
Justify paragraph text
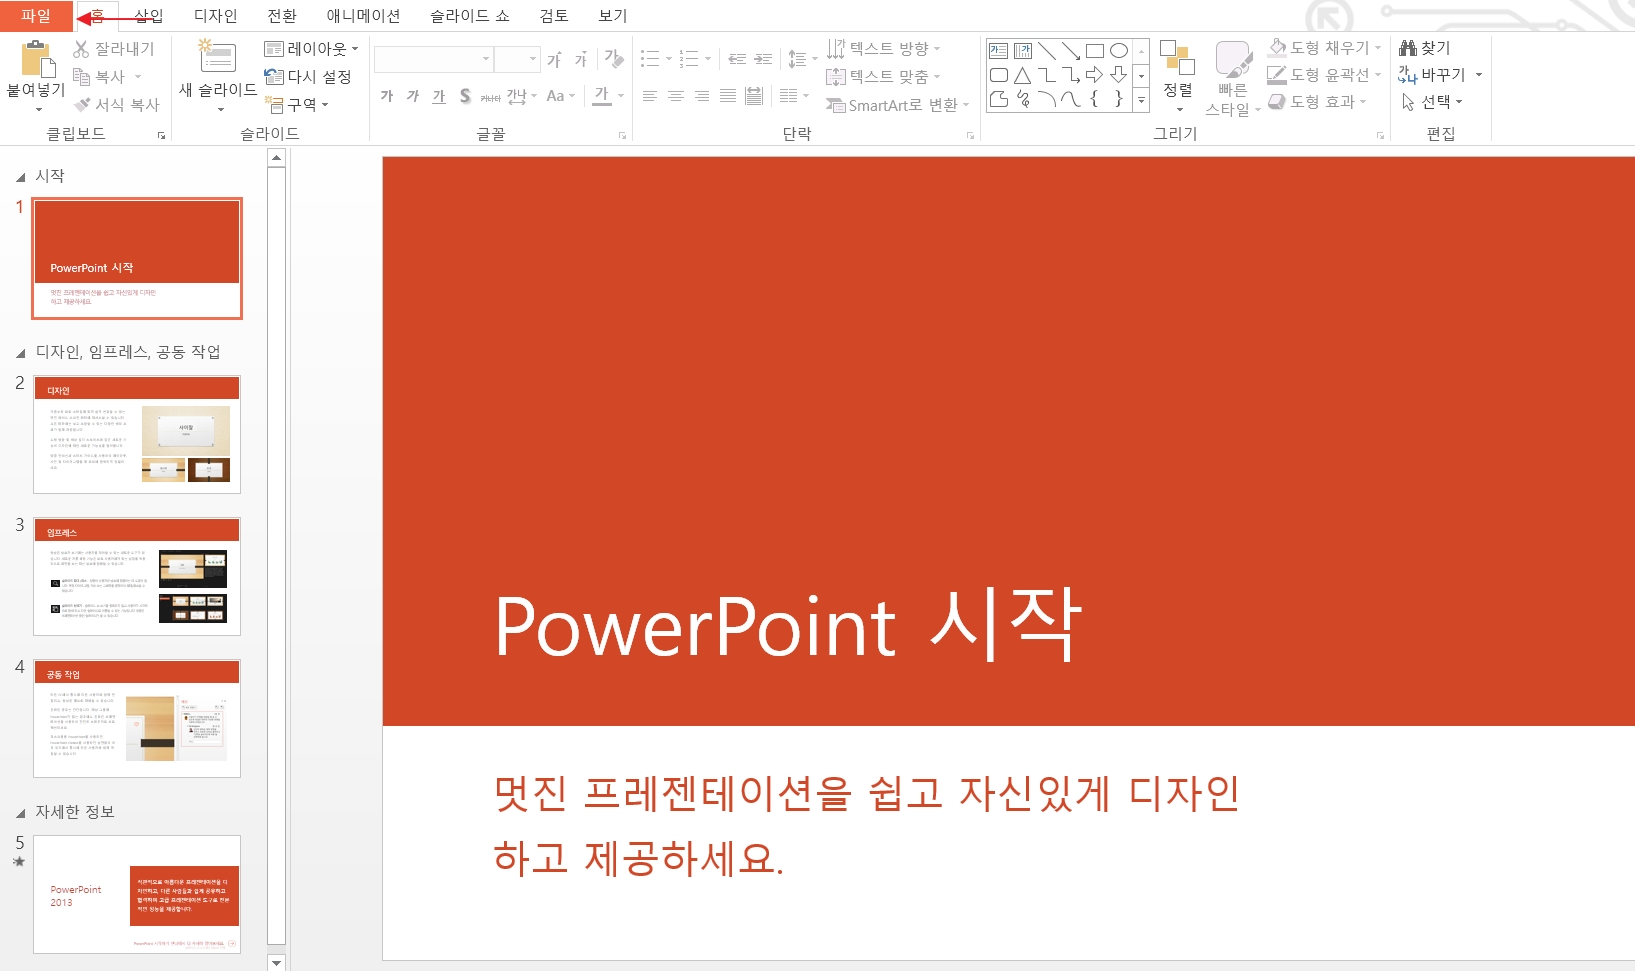click(728, 96)
